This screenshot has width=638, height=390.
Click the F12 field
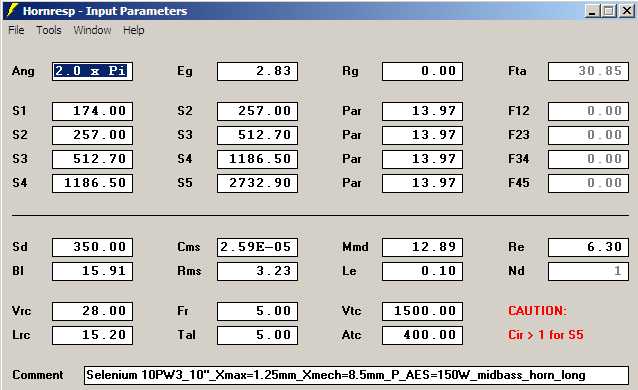pyautogui.click(x=588, y=111)
